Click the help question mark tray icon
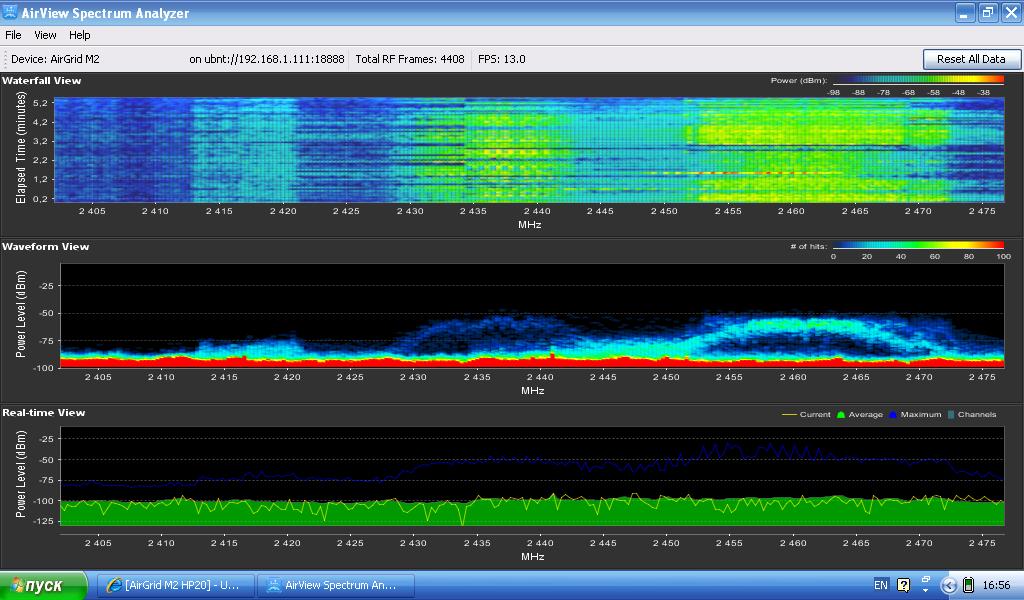The height and width of the screenshot is (600, 1024). (904, 585)
